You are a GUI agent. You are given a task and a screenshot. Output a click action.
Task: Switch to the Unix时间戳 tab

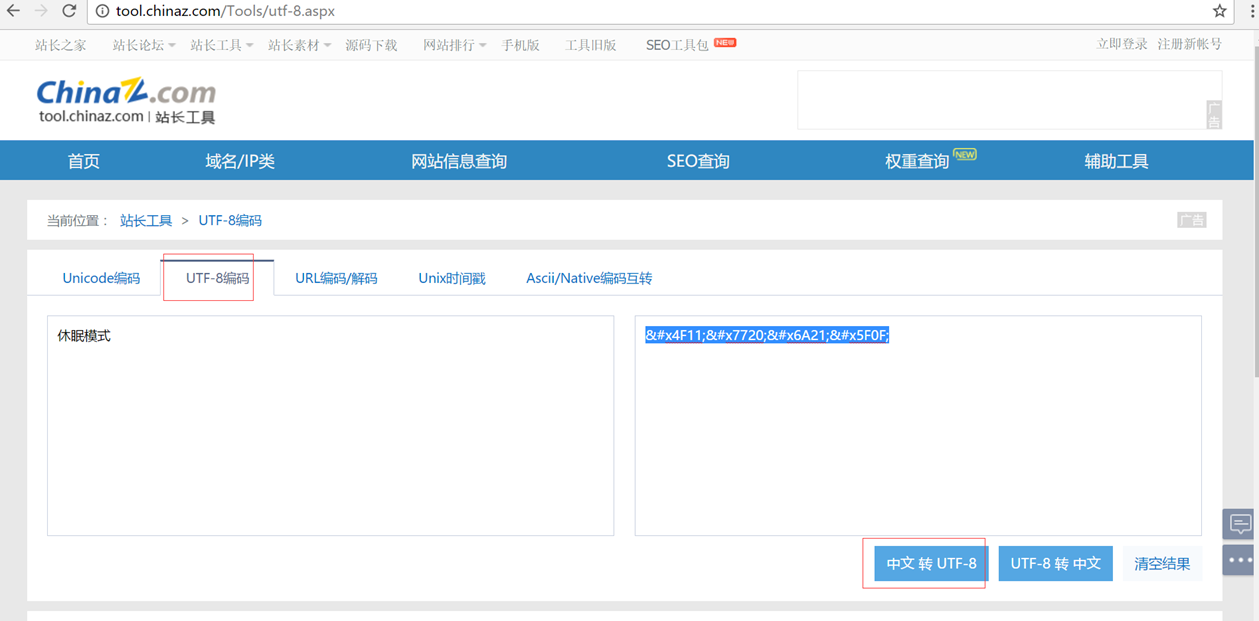(451, 277)
